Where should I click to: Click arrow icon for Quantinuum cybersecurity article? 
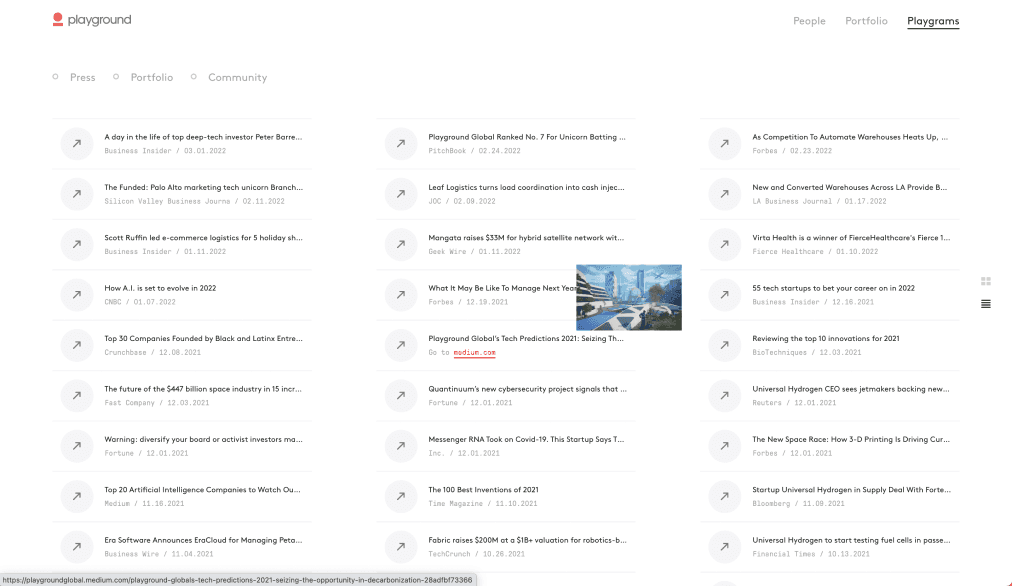(x=401, y=395)
